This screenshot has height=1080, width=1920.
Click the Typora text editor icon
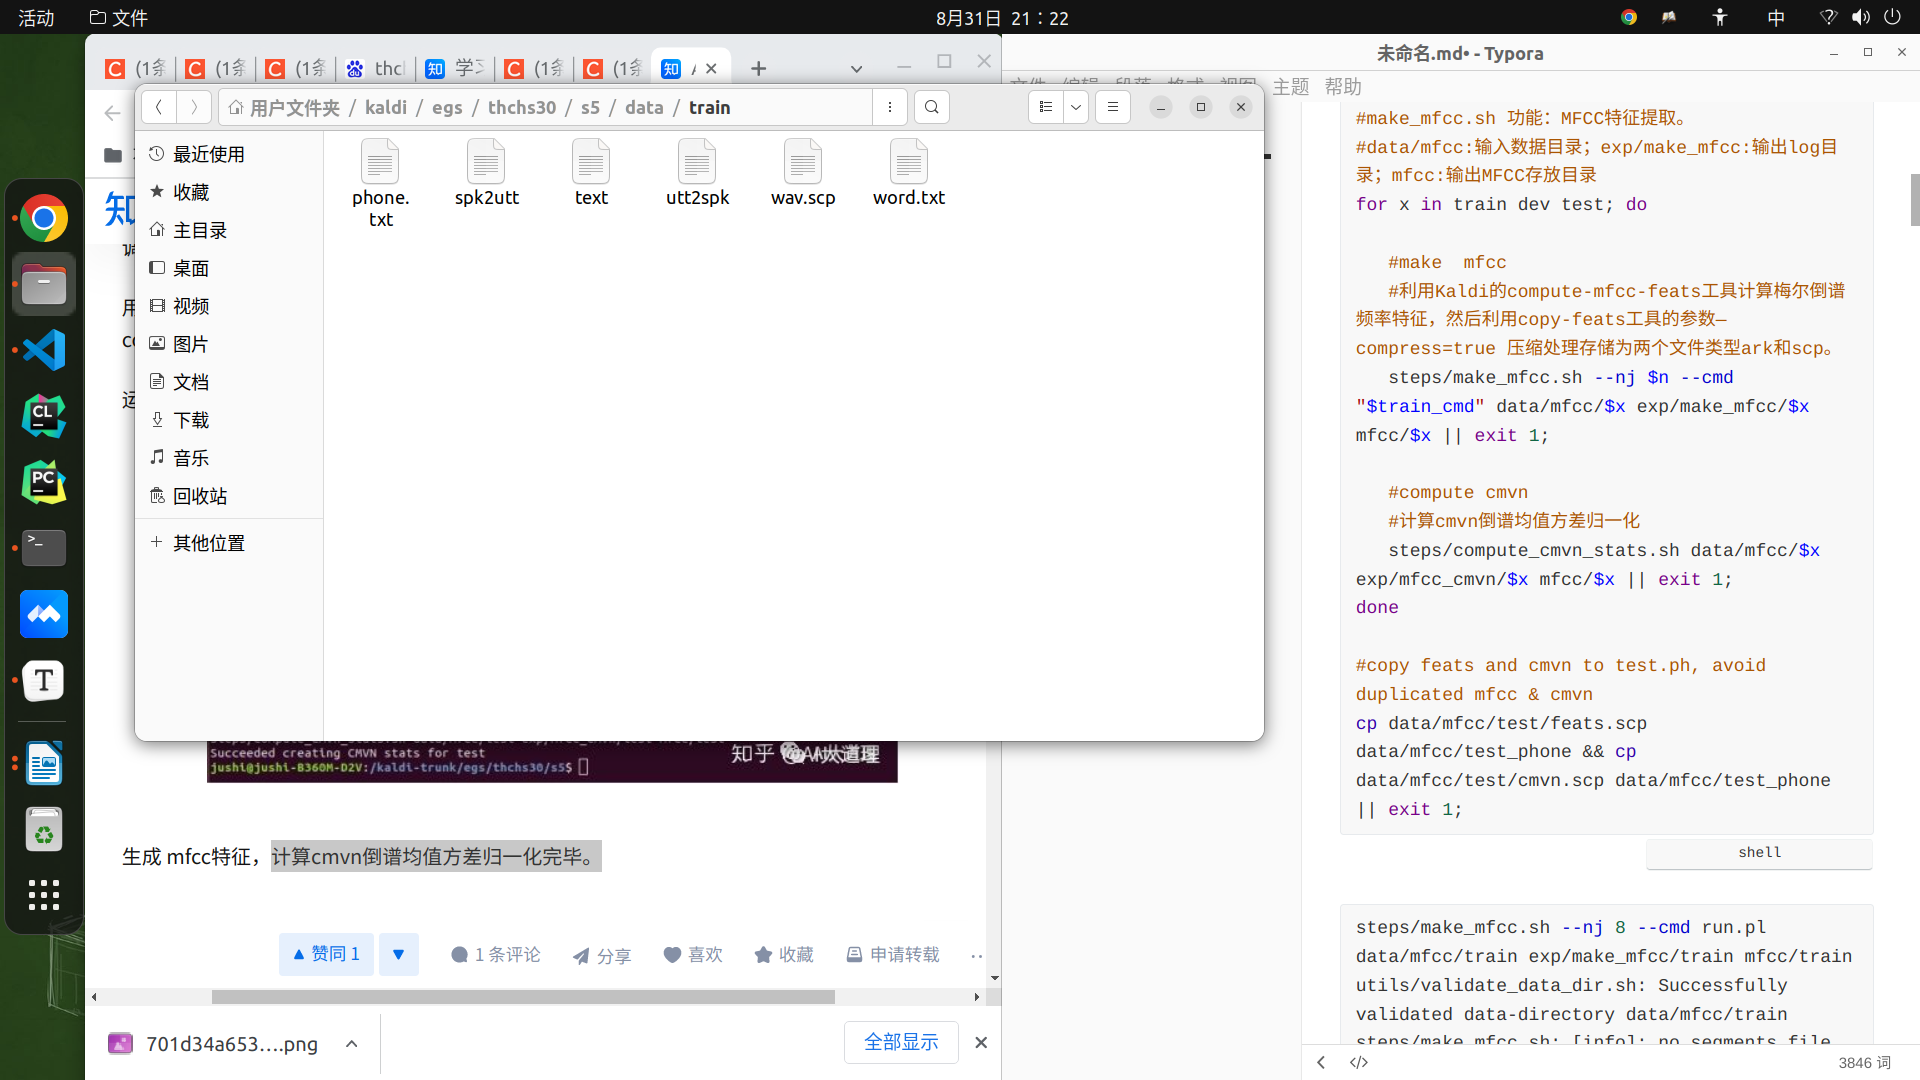click(x=44, y=680)
